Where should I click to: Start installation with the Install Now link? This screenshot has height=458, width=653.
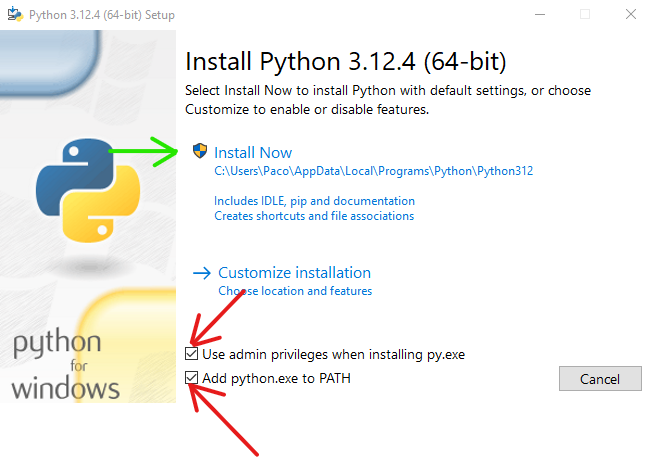pyautogui.click(x=253, y=152)
